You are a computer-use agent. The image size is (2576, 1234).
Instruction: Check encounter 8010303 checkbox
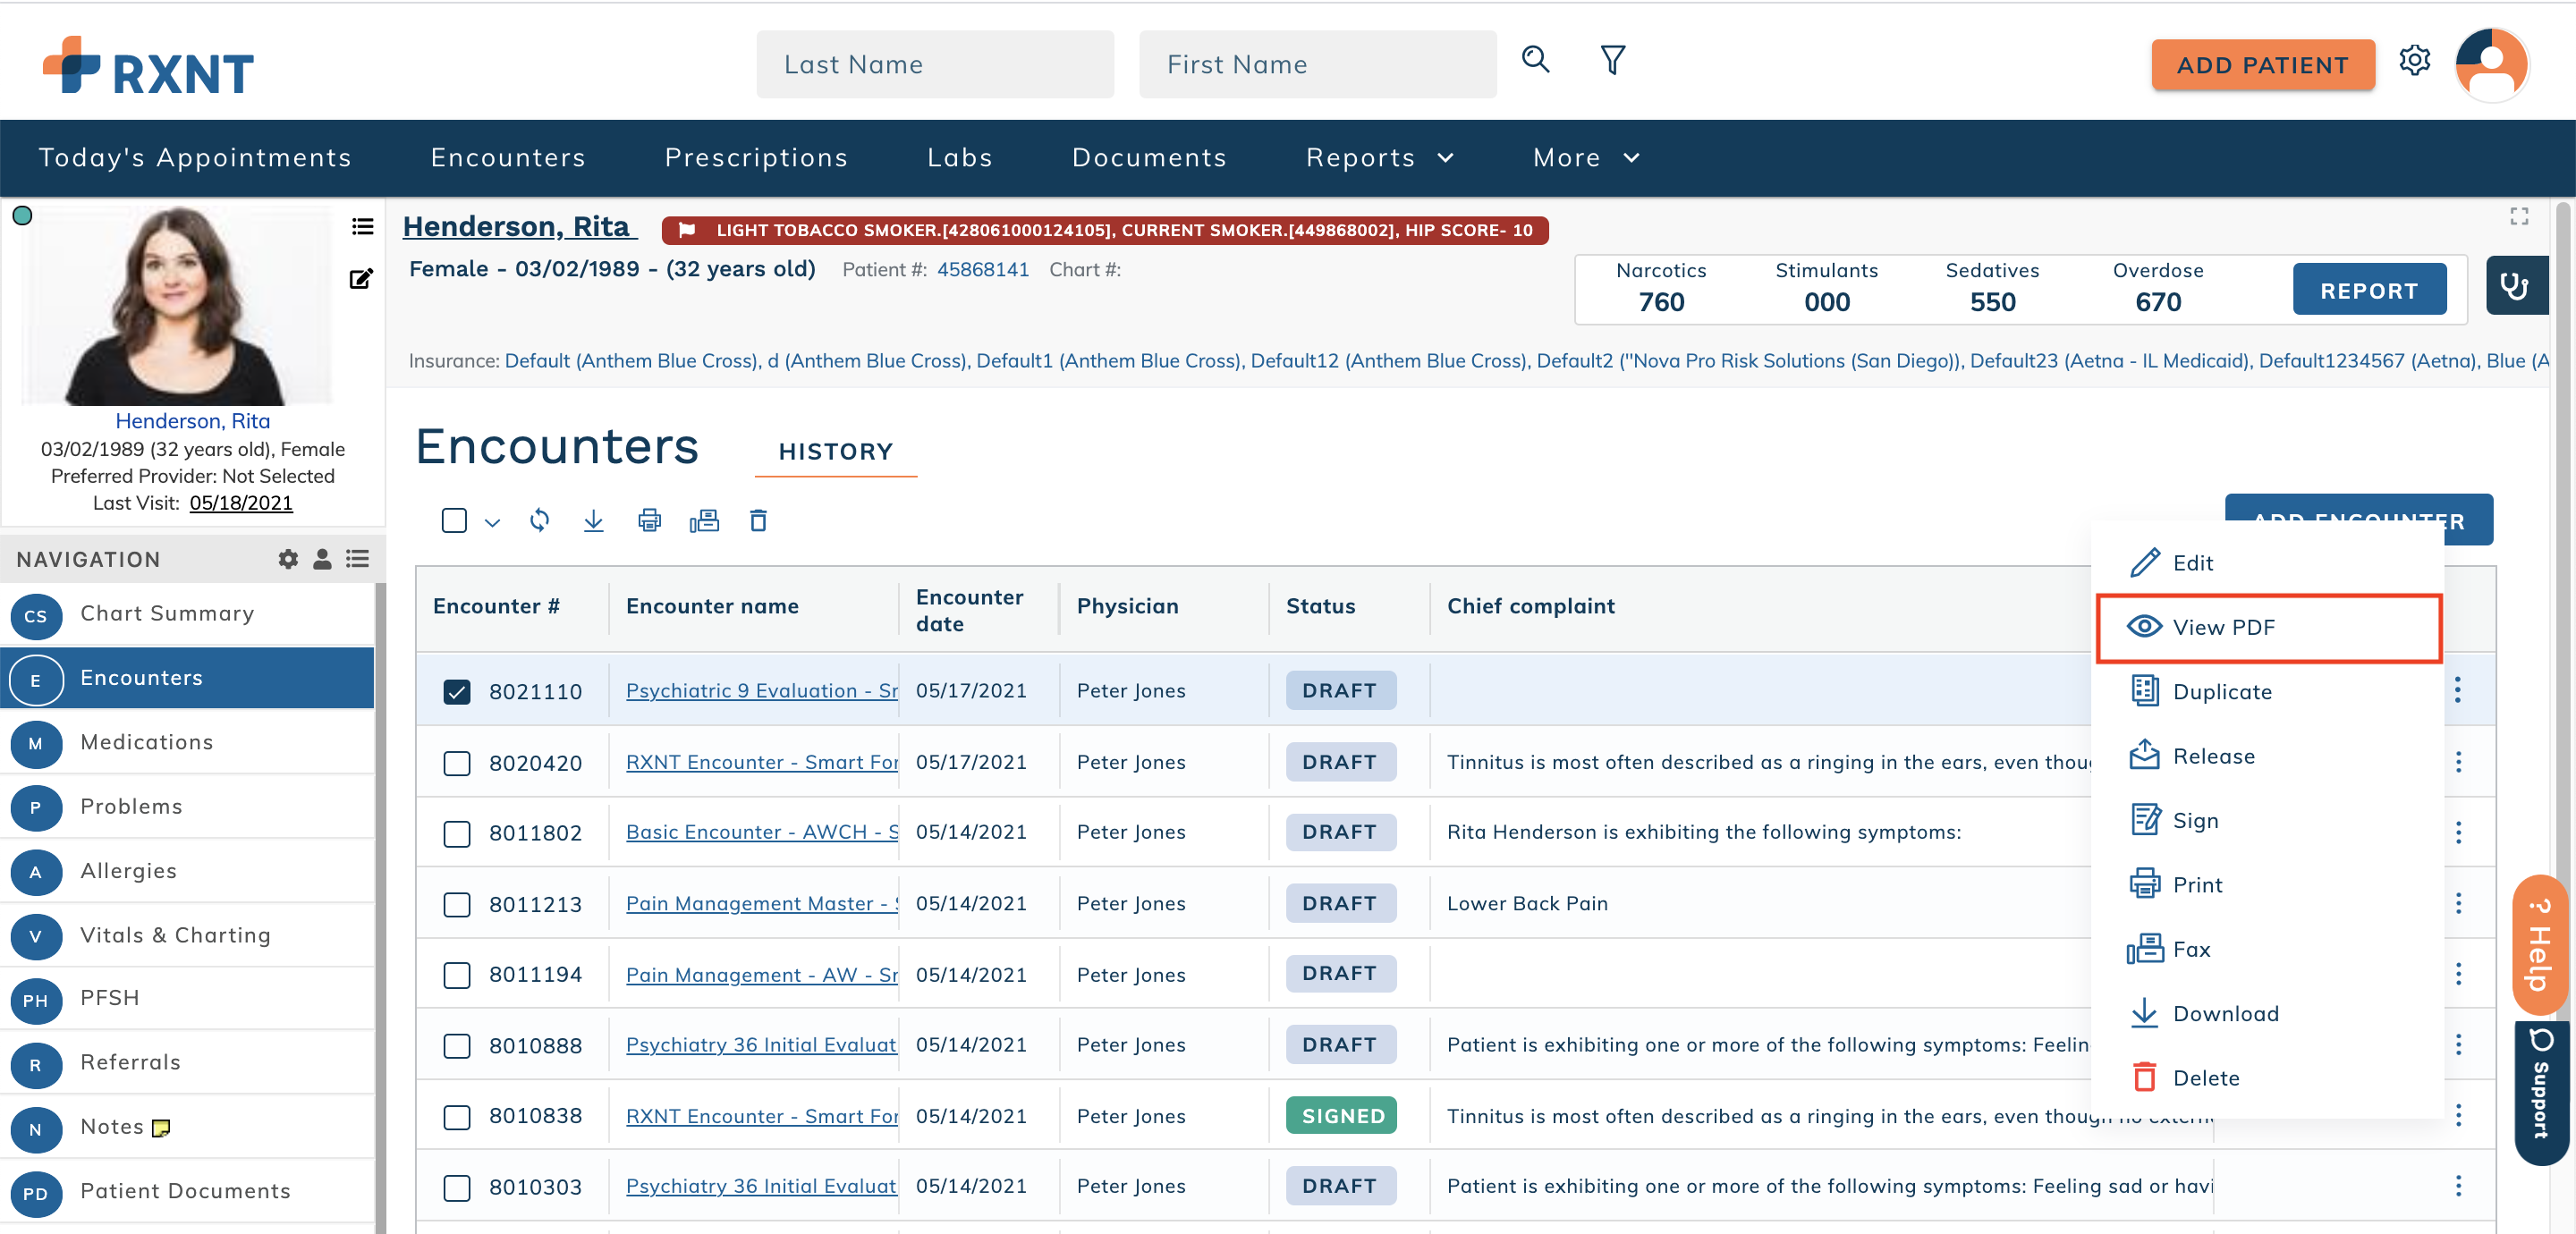coord(457,1187)
